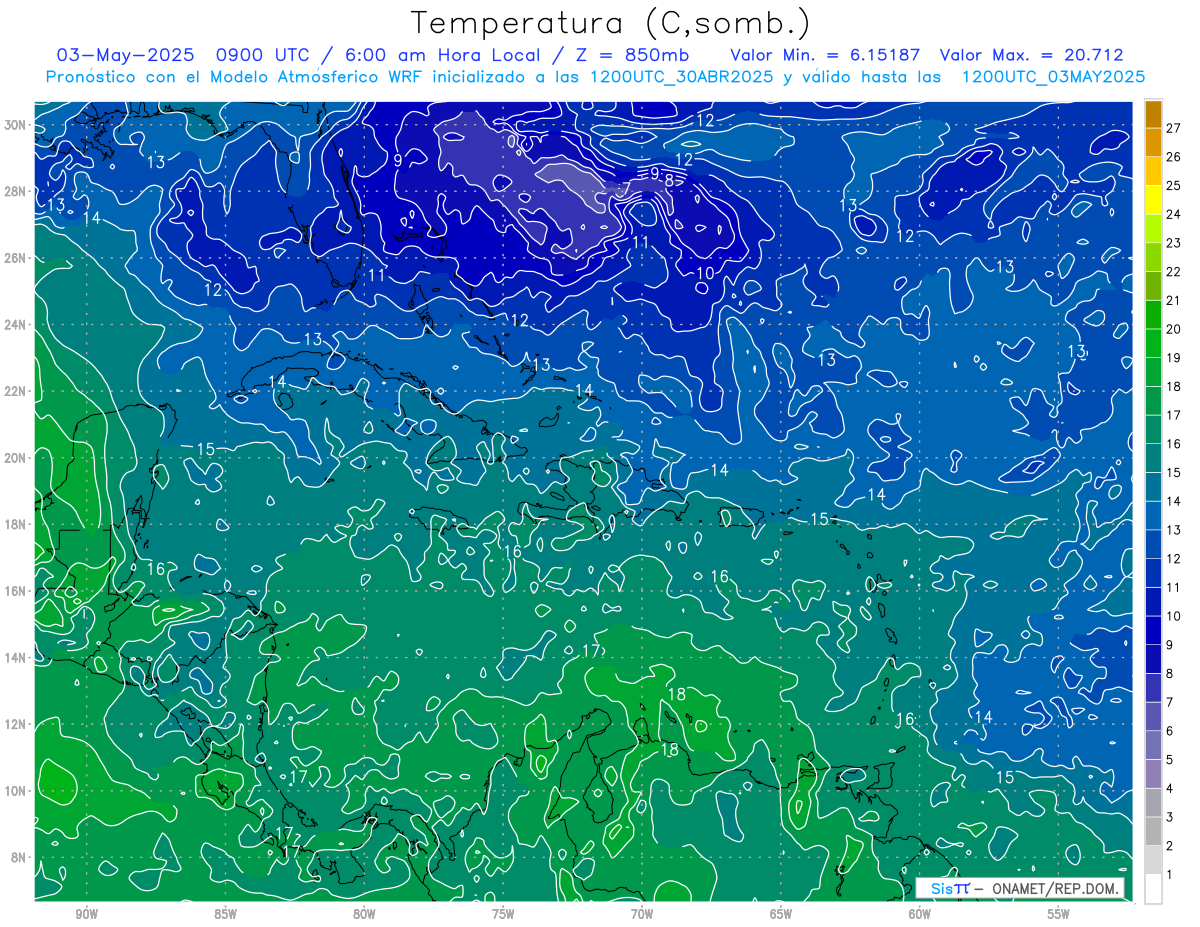1200x927 pixels.
Task: Click the 70W longitude axis label
Action: click(x=642, y=914)
